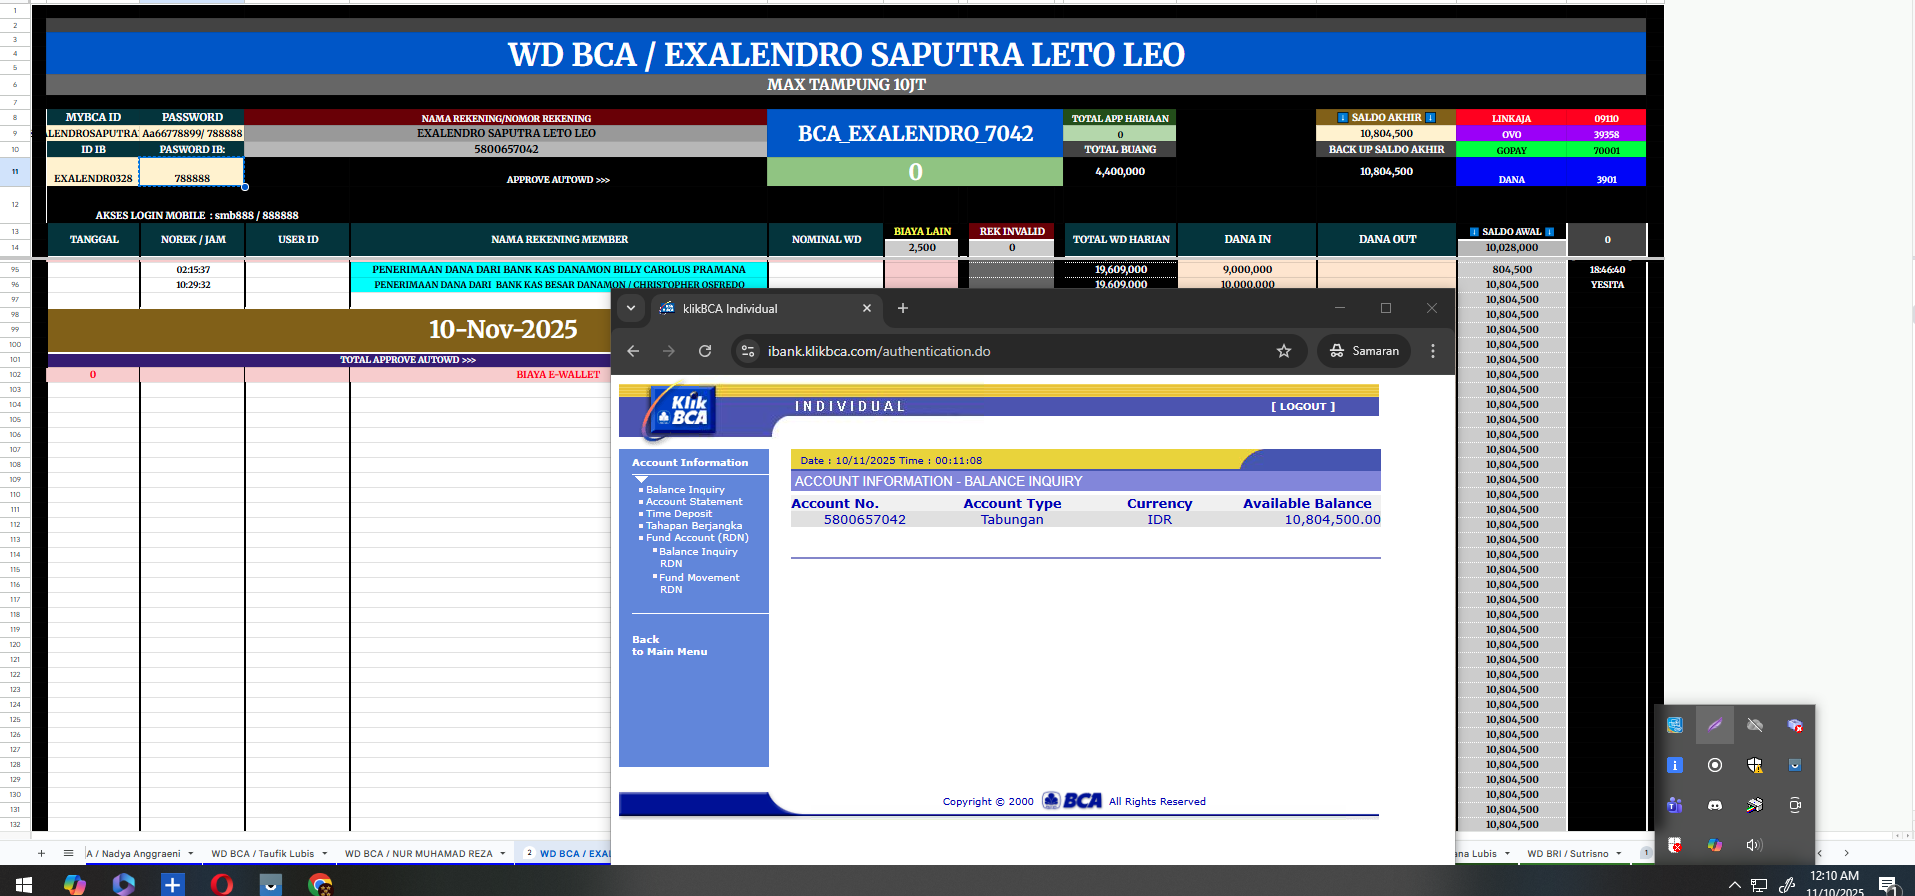Screen dimensions: 1915x896
Task: Close the klikBCA Individual tab
Action: [x=867, y=308]
